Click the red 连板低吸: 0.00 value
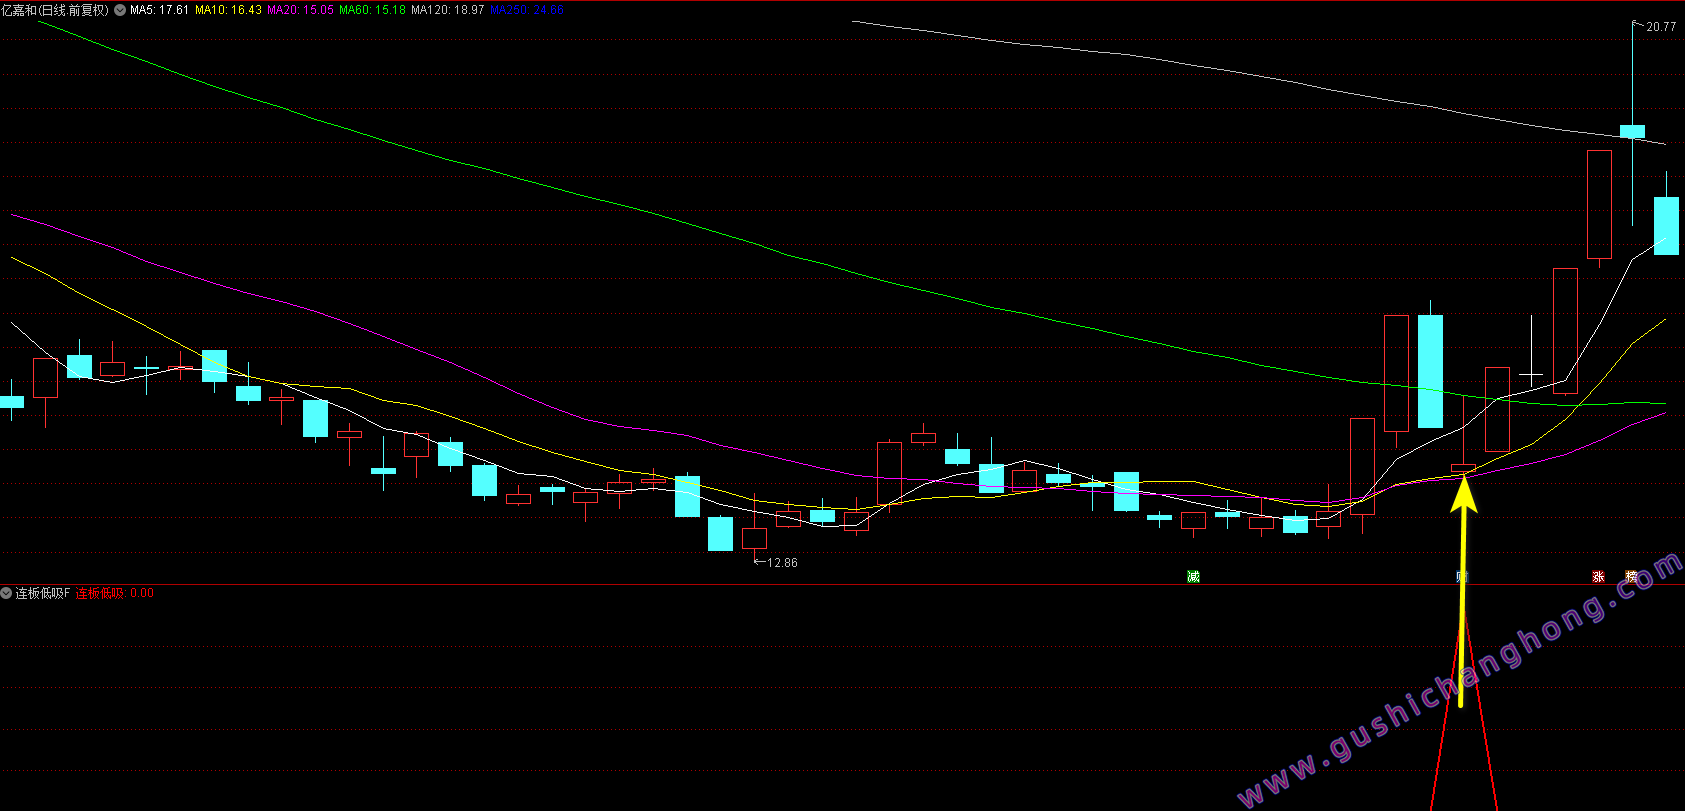The height and width of the screenshot is (811, 1685). 115,593
